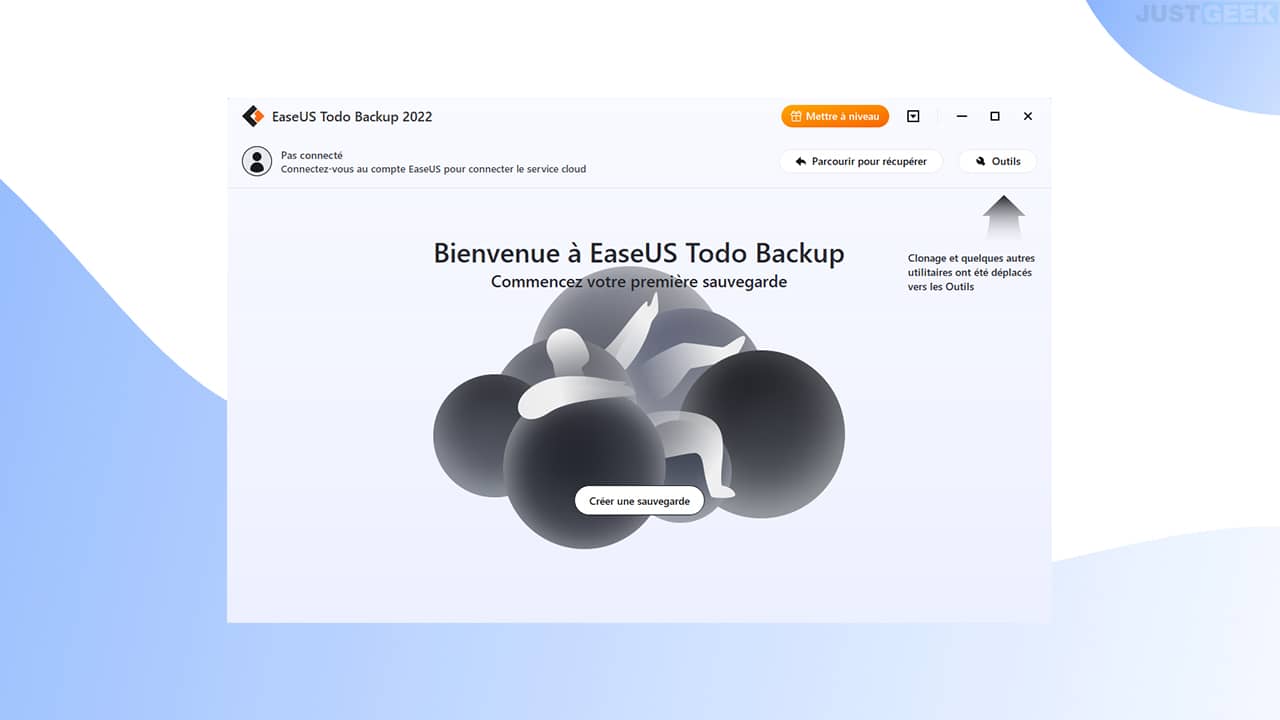Image resolution: width=1280 pixels, height=720 pixels.
Task: Click the EaseUS logo icon
Action: click(253, 116)
